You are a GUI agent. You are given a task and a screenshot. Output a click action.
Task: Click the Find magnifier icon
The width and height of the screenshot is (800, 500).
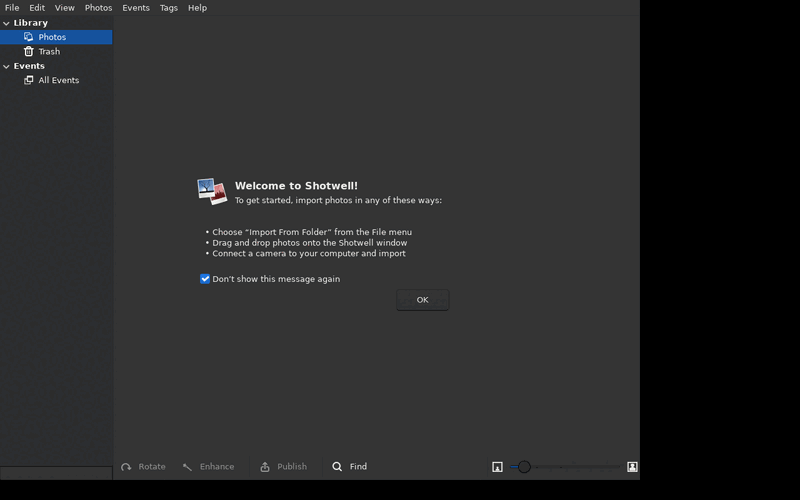point(337,467)
